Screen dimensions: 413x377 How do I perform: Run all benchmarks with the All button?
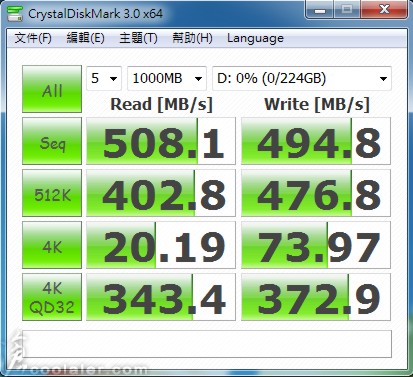point(52,89)
